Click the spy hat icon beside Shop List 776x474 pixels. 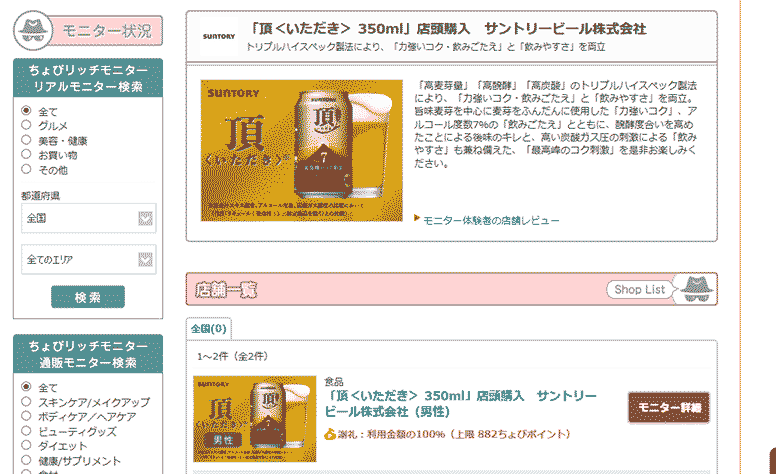click(696, 288)
